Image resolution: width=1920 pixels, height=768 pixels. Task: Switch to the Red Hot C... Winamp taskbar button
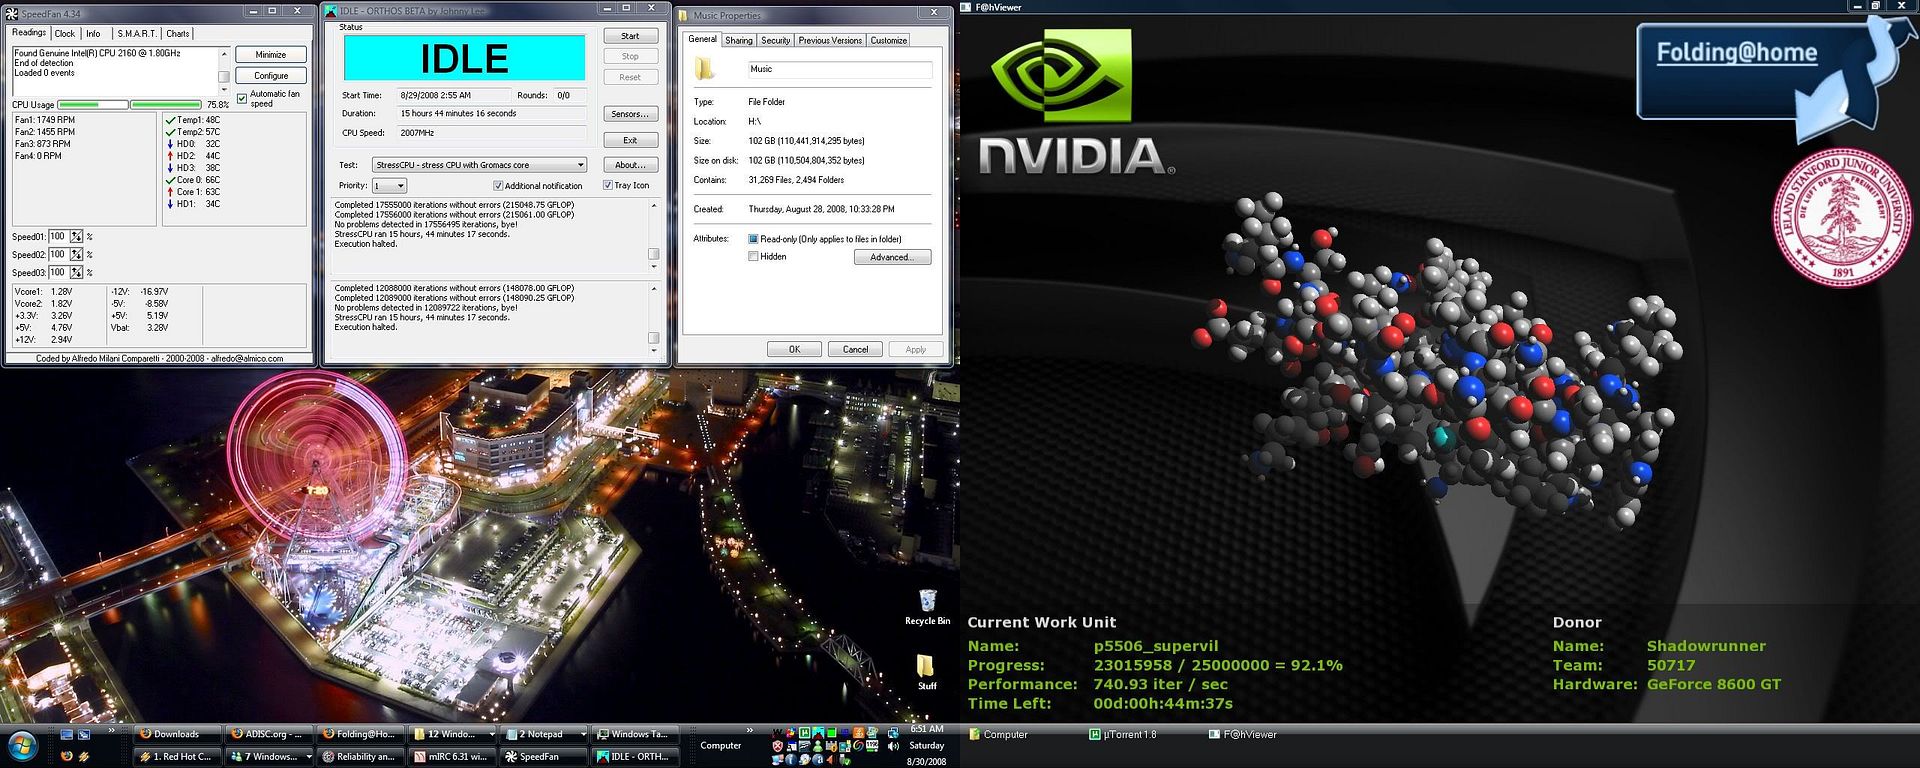point(176,756)
